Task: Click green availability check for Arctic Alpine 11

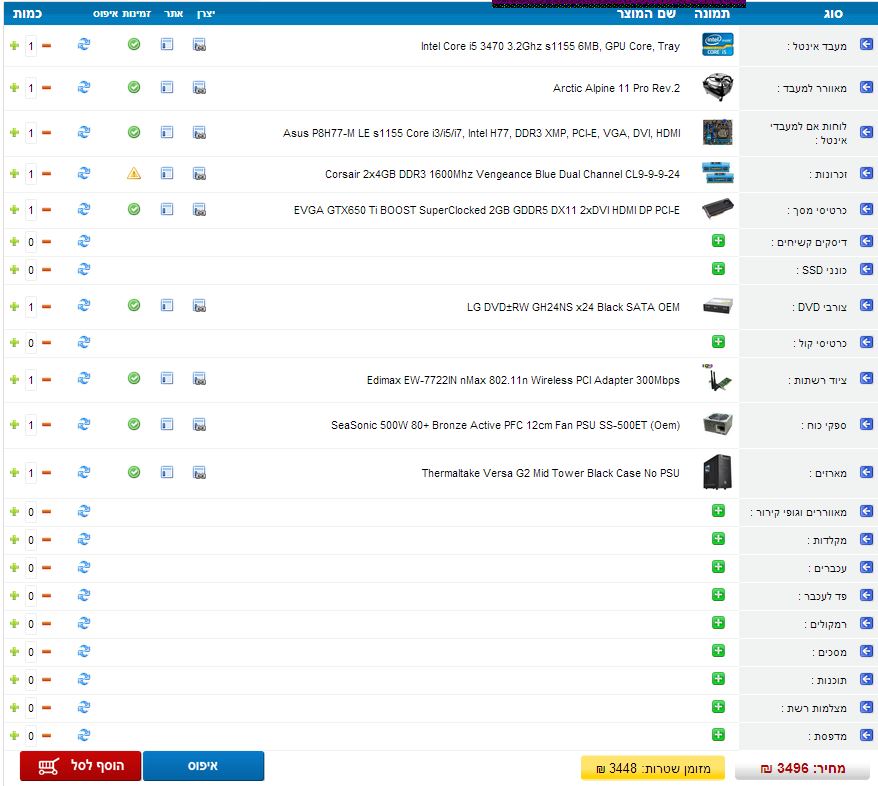Action: coord(134,87)
